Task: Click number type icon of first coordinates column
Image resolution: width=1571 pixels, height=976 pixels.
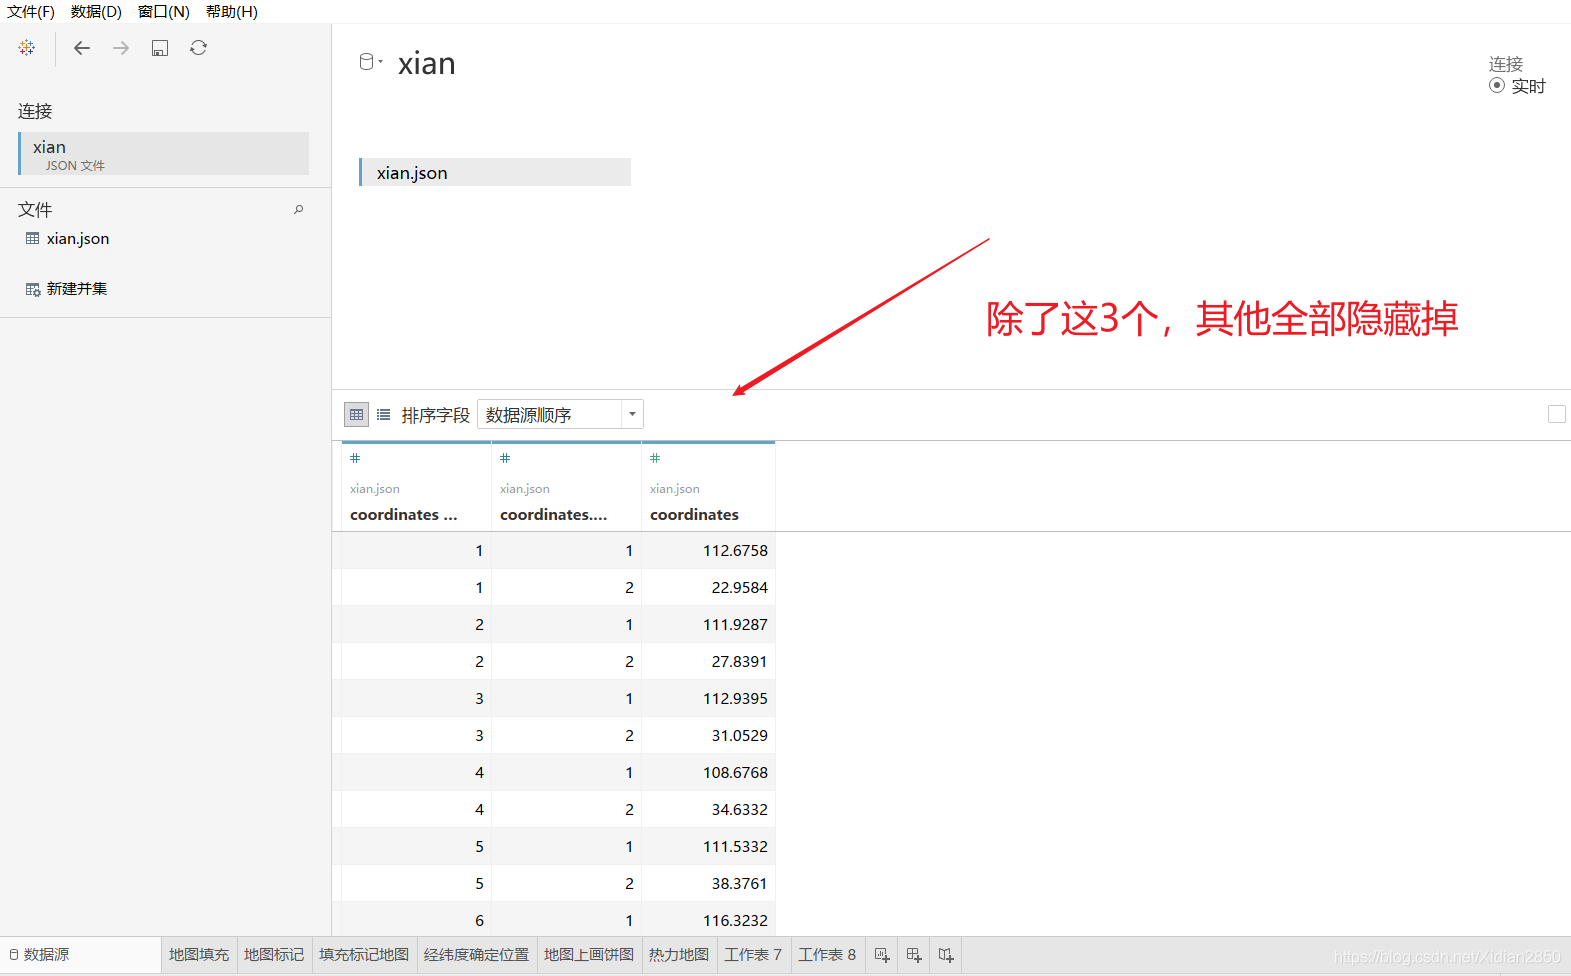Action: [355, 458]
